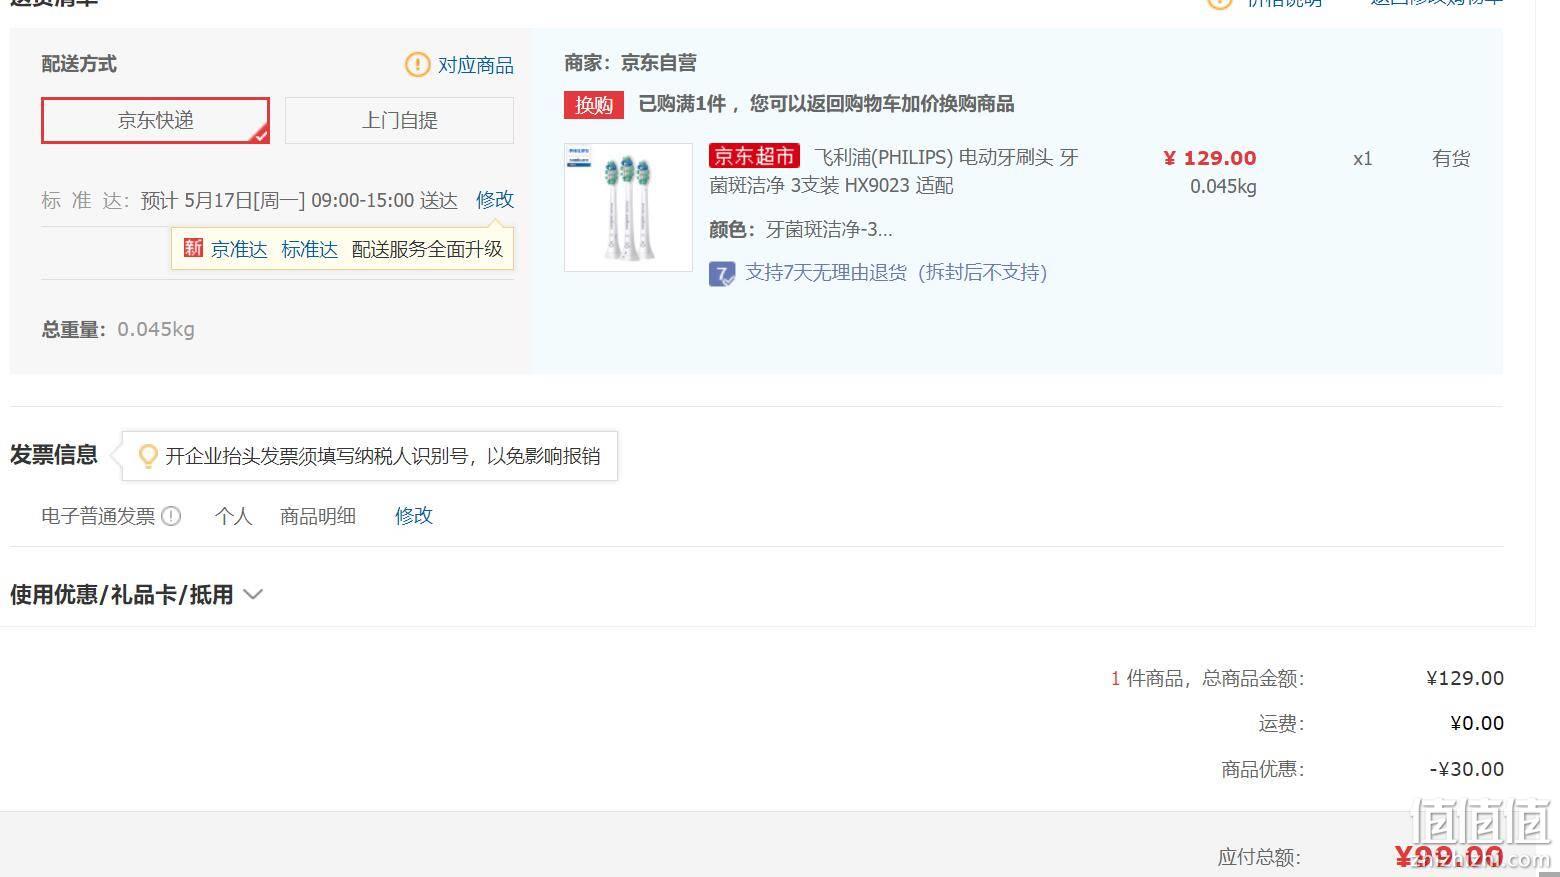Open the 标准达 delivery service link
The width and height of the screenshot is (1560, 877).
click(x=309, y=249)
